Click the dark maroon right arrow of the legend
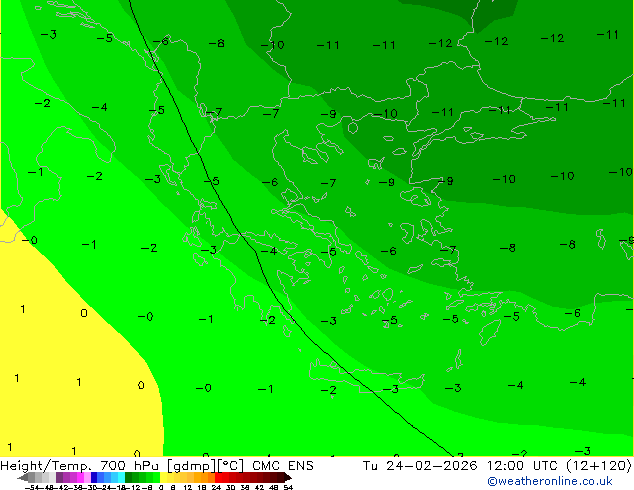 coord(287,478)
